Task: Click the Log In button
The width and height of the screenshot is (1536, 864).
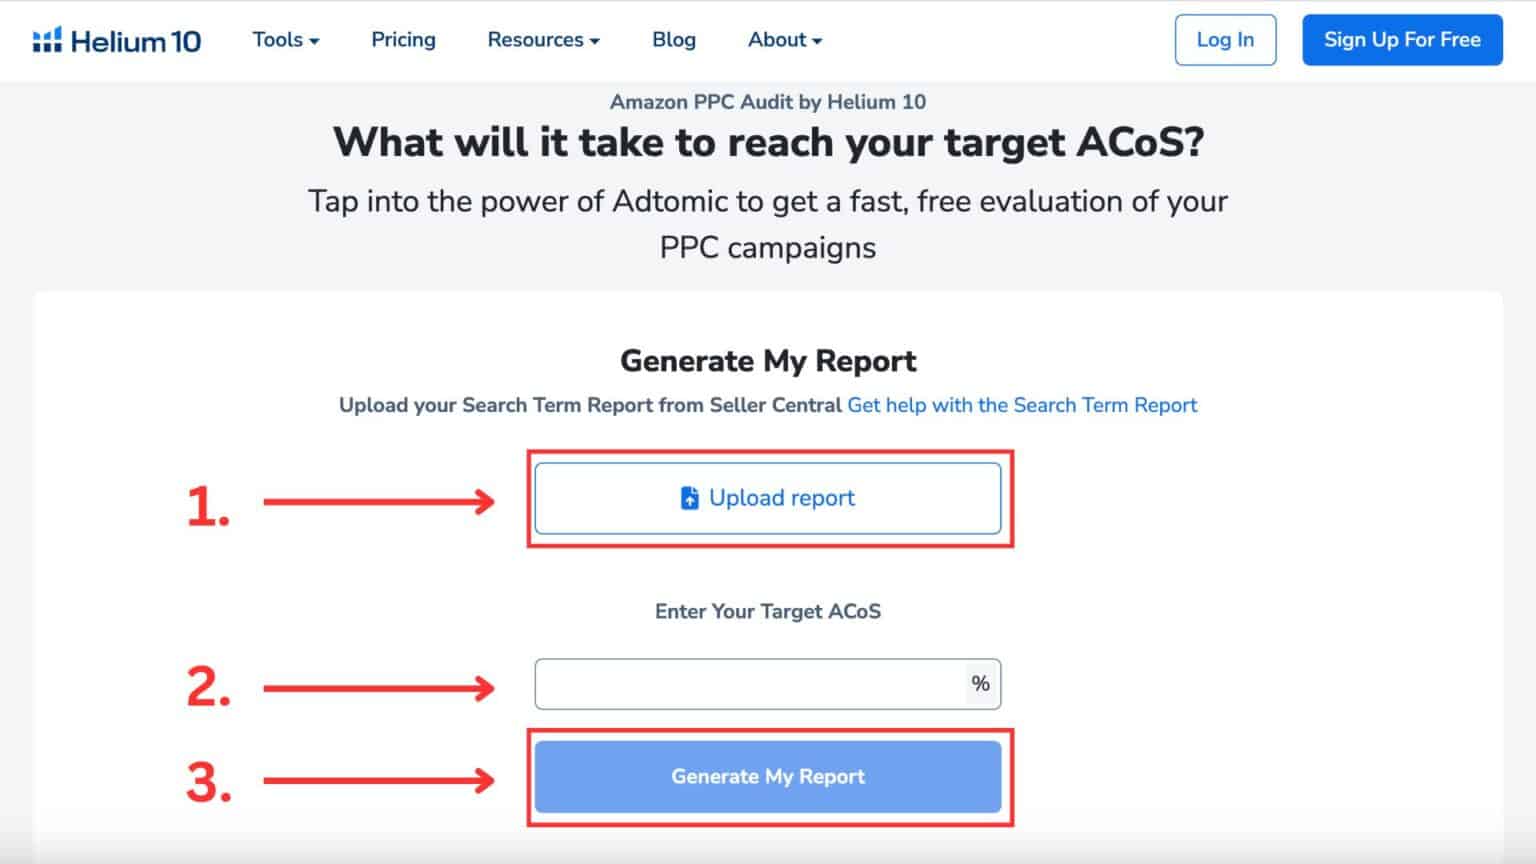Action: [1225, 40]
